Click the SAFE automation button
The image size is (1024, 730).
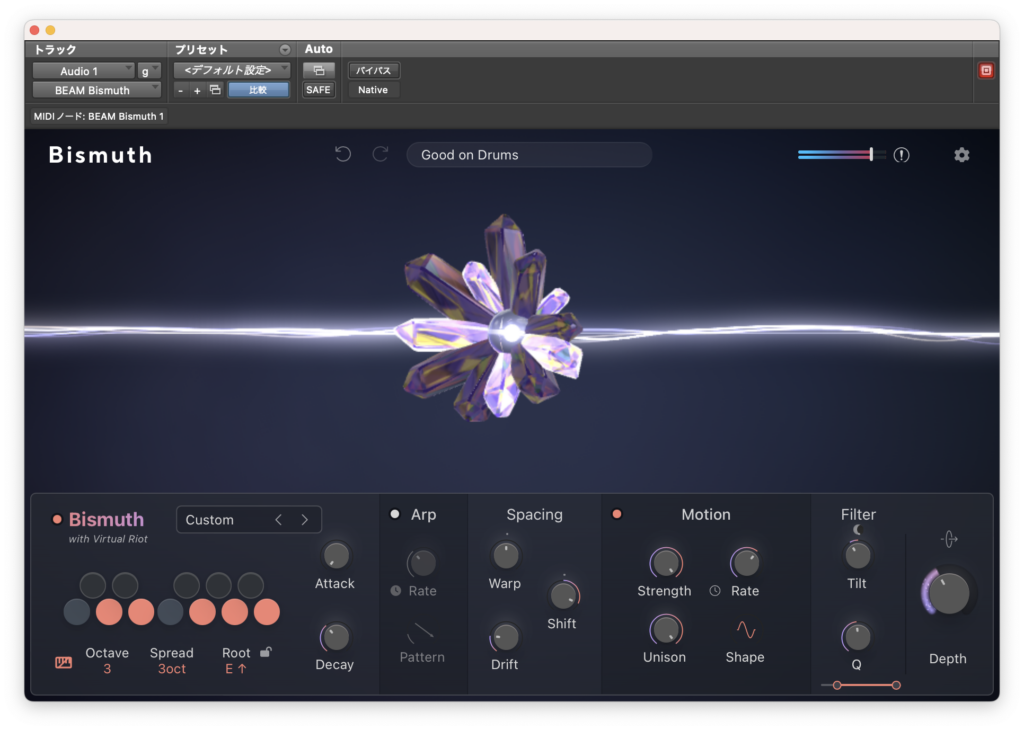pyautogui.click(x=319, y=90)
